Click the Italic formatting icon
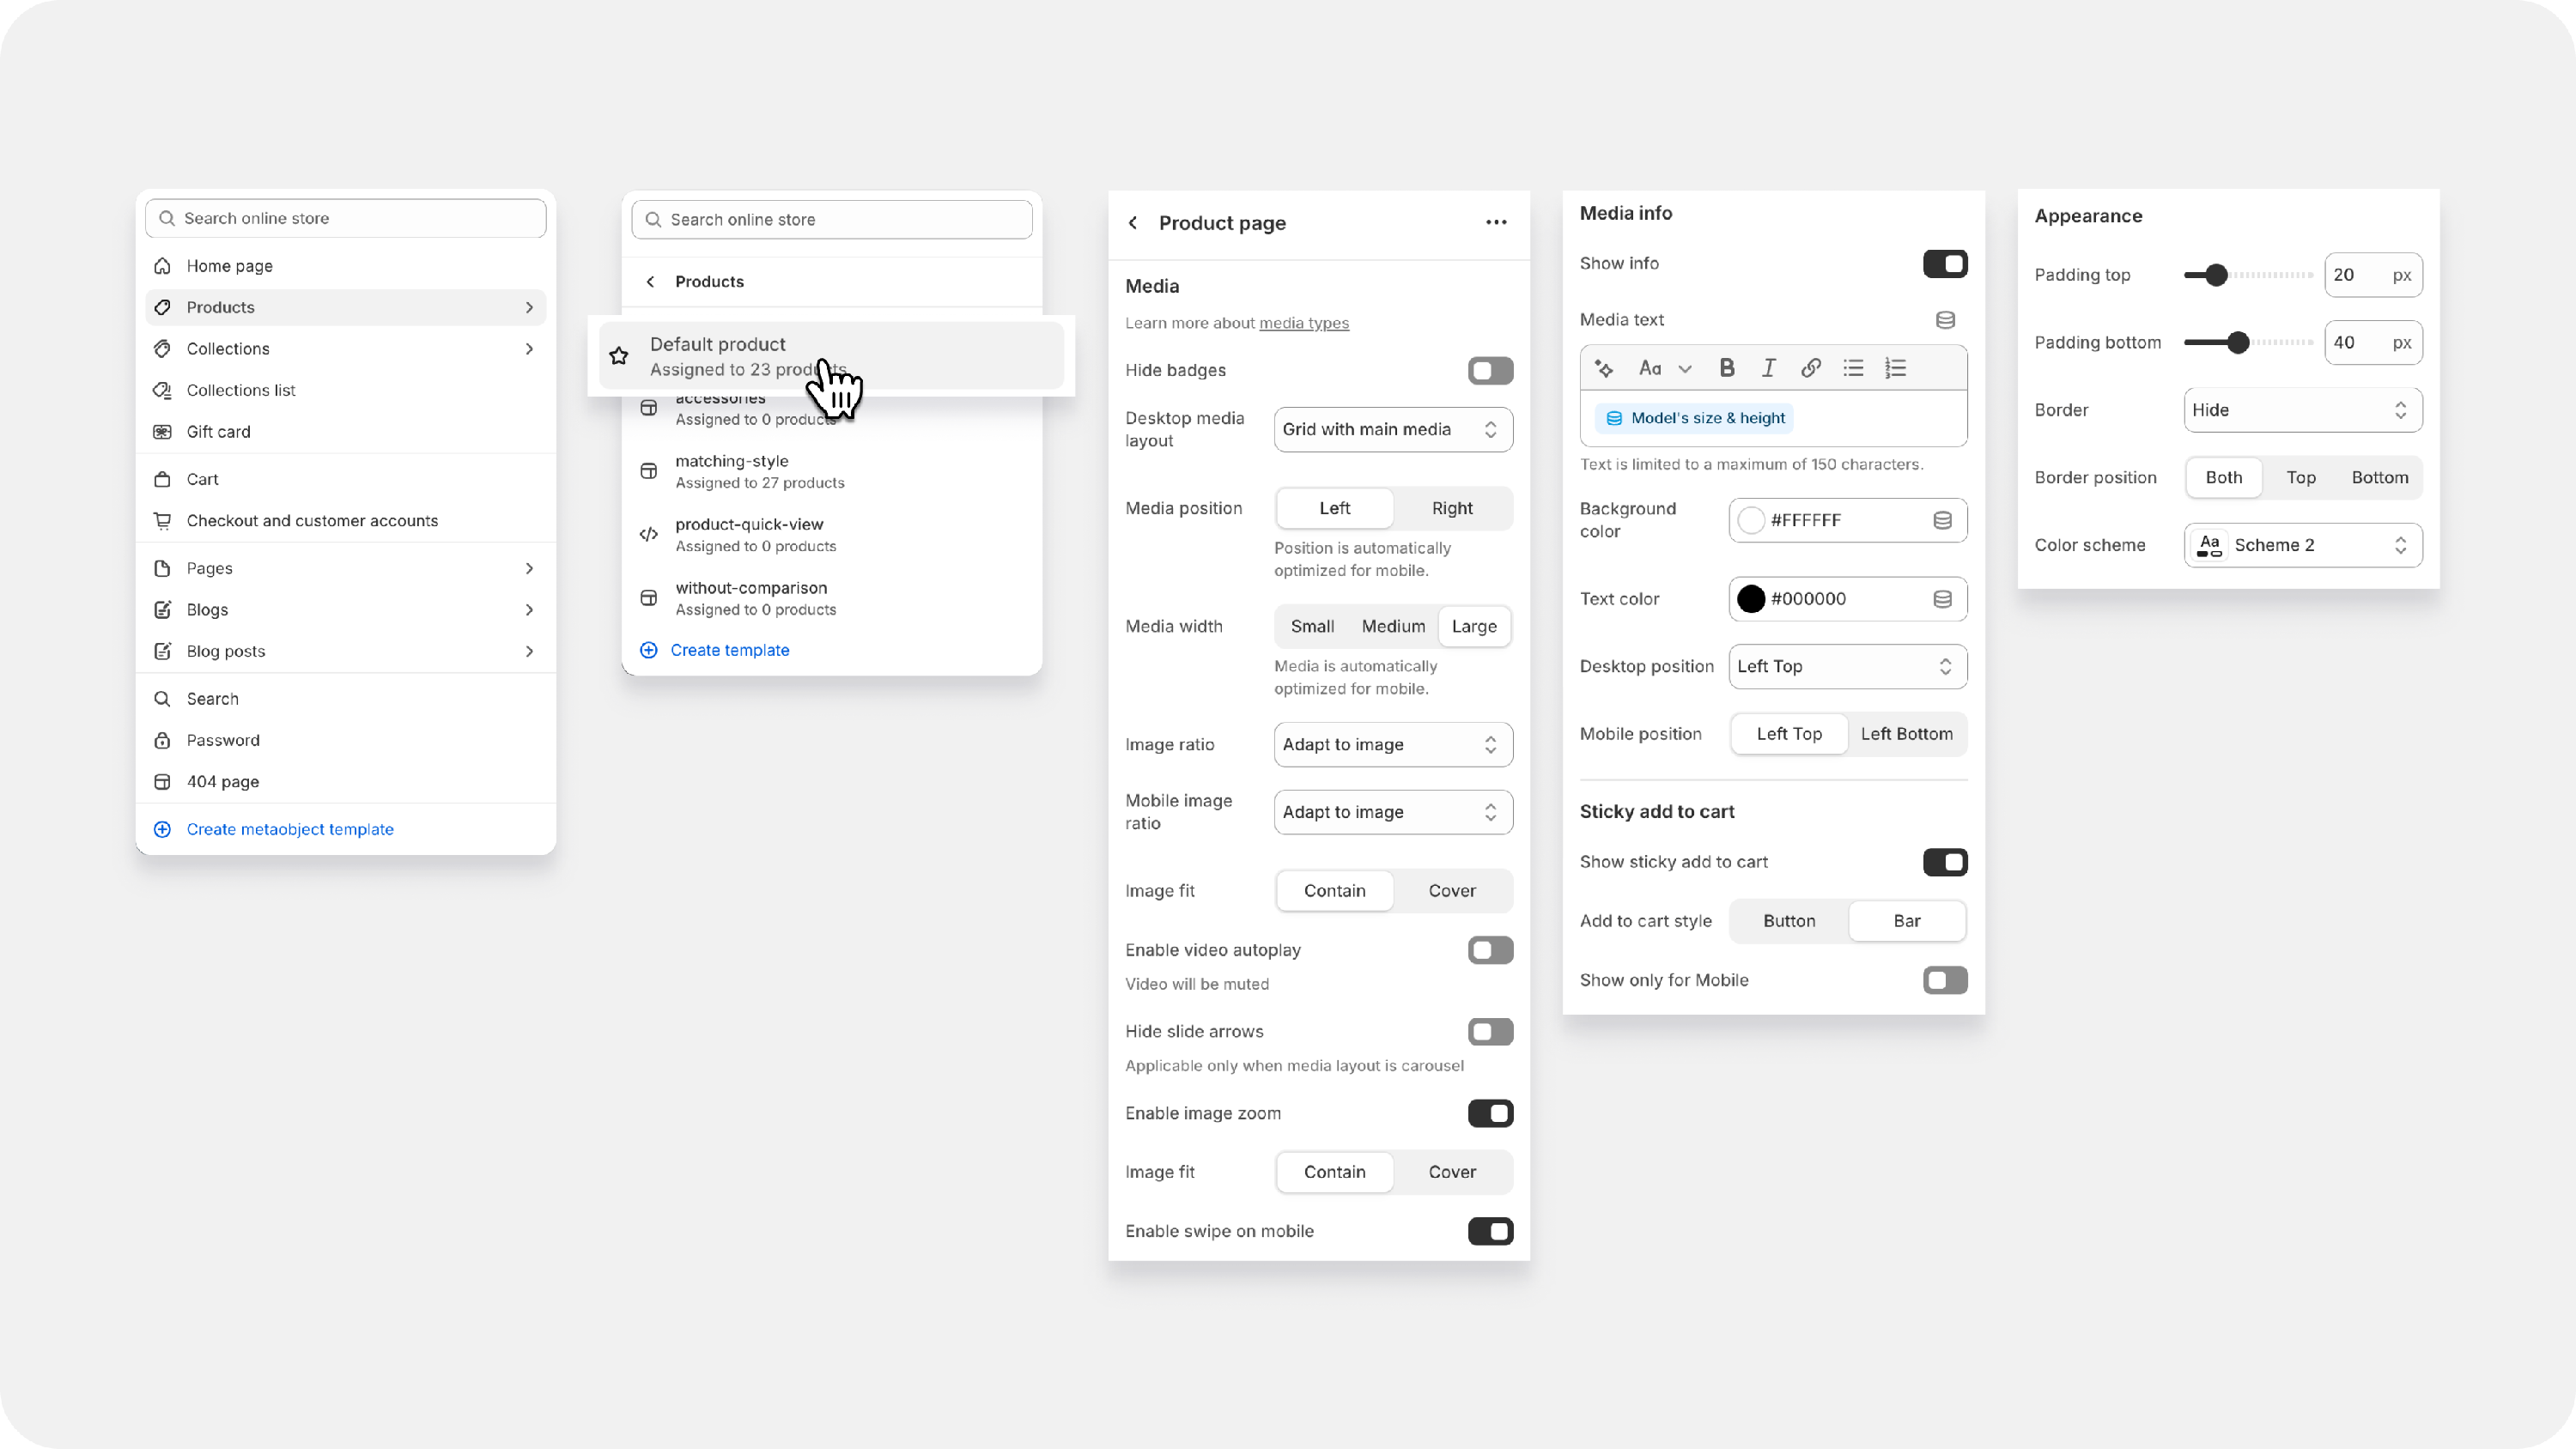2576x1449 pixels. pyautogui.click(x=1768, y=368)
